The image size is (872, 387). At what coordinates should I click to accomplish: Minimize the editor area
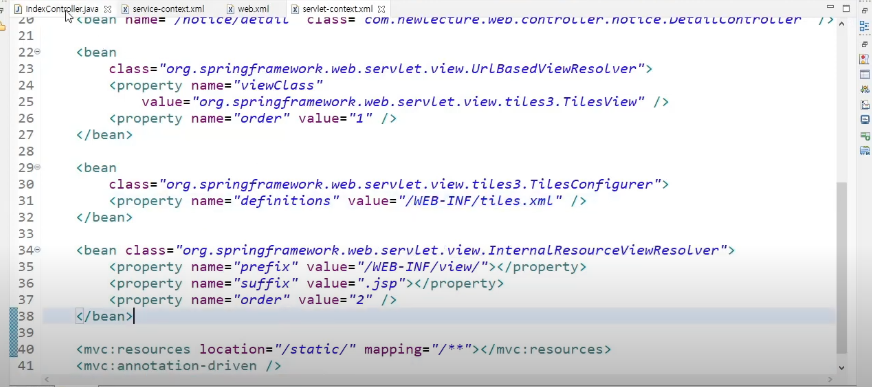point(830,7)
